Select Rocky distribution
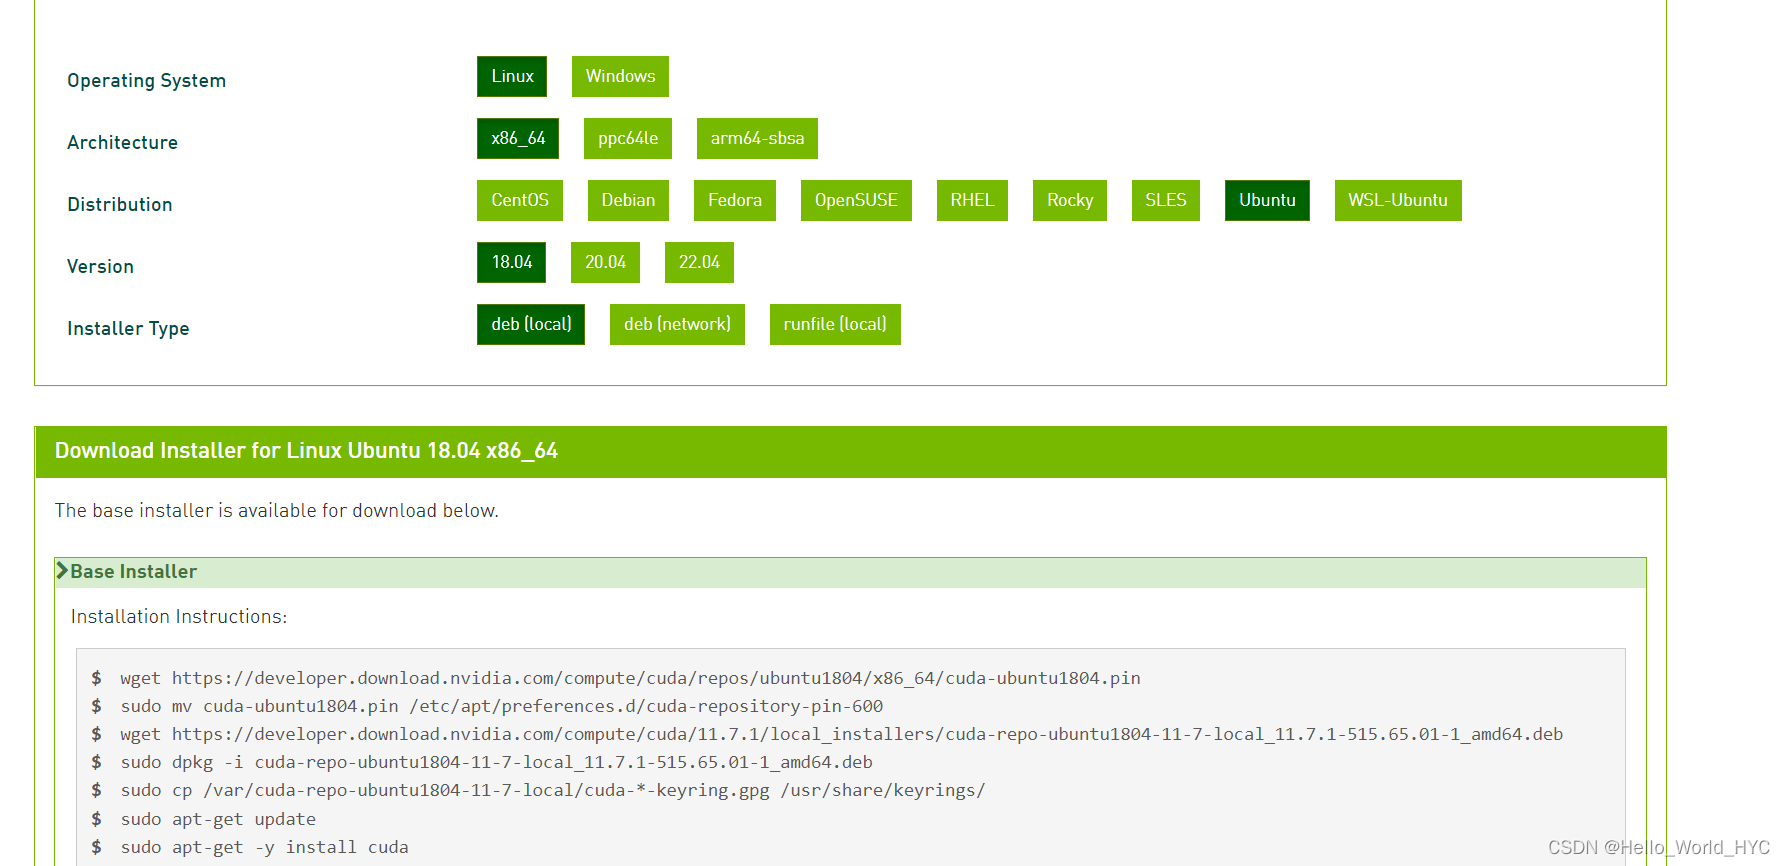 [x=1070, y=200]
